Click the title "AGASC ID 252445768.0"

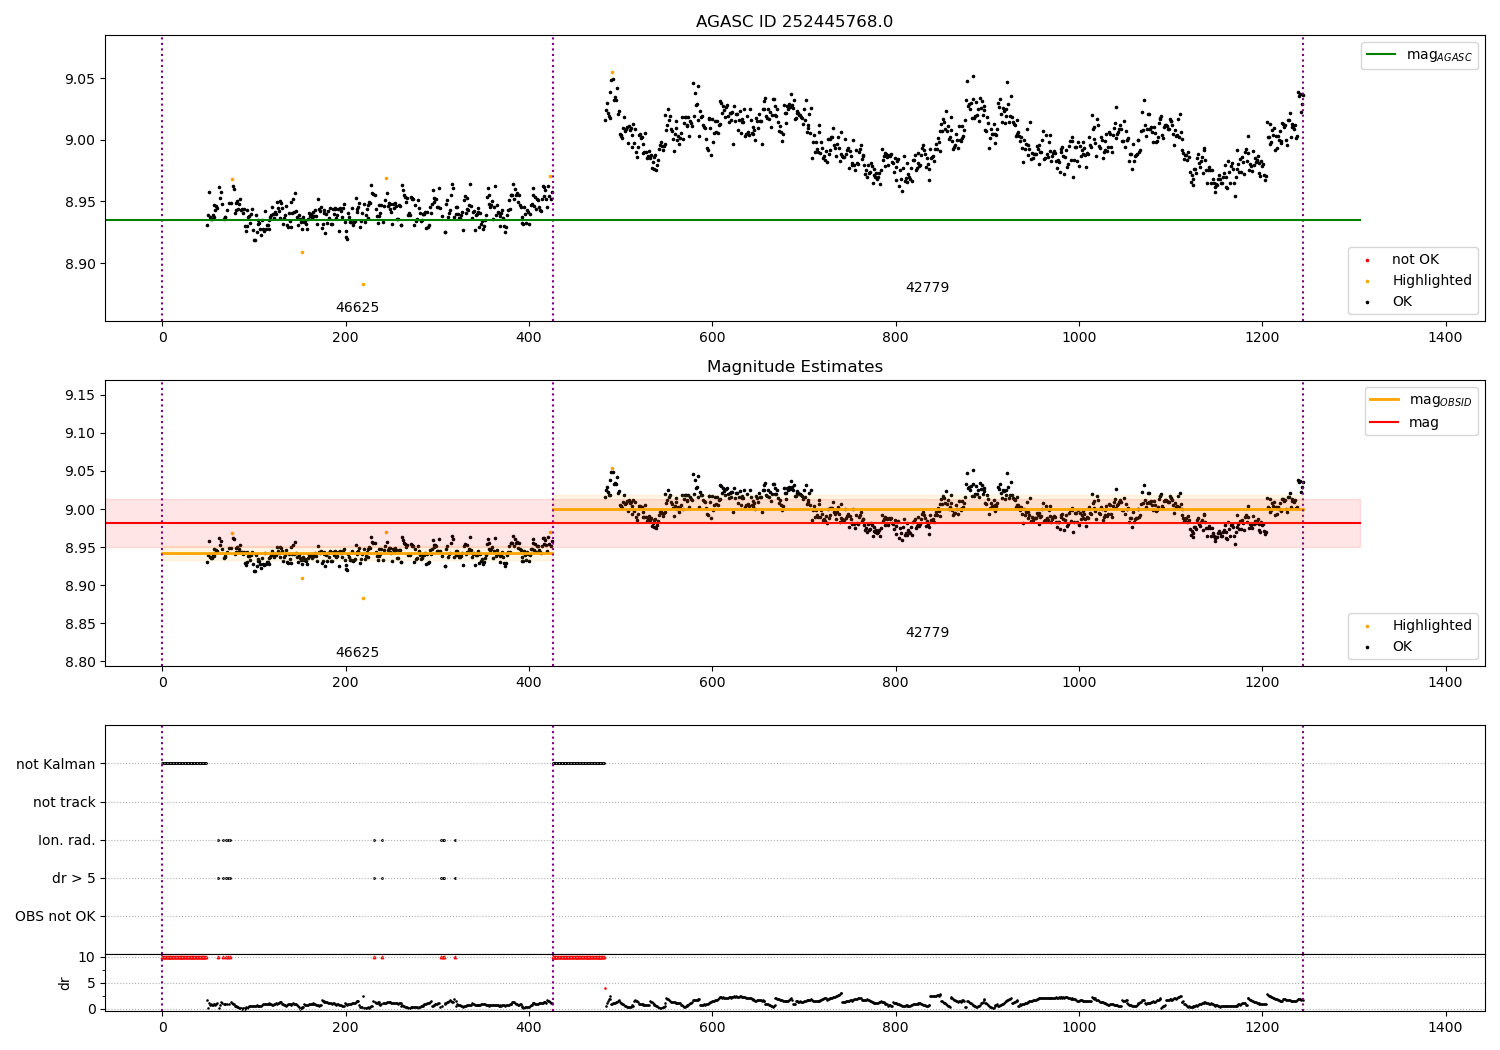[x=794, y=21]
